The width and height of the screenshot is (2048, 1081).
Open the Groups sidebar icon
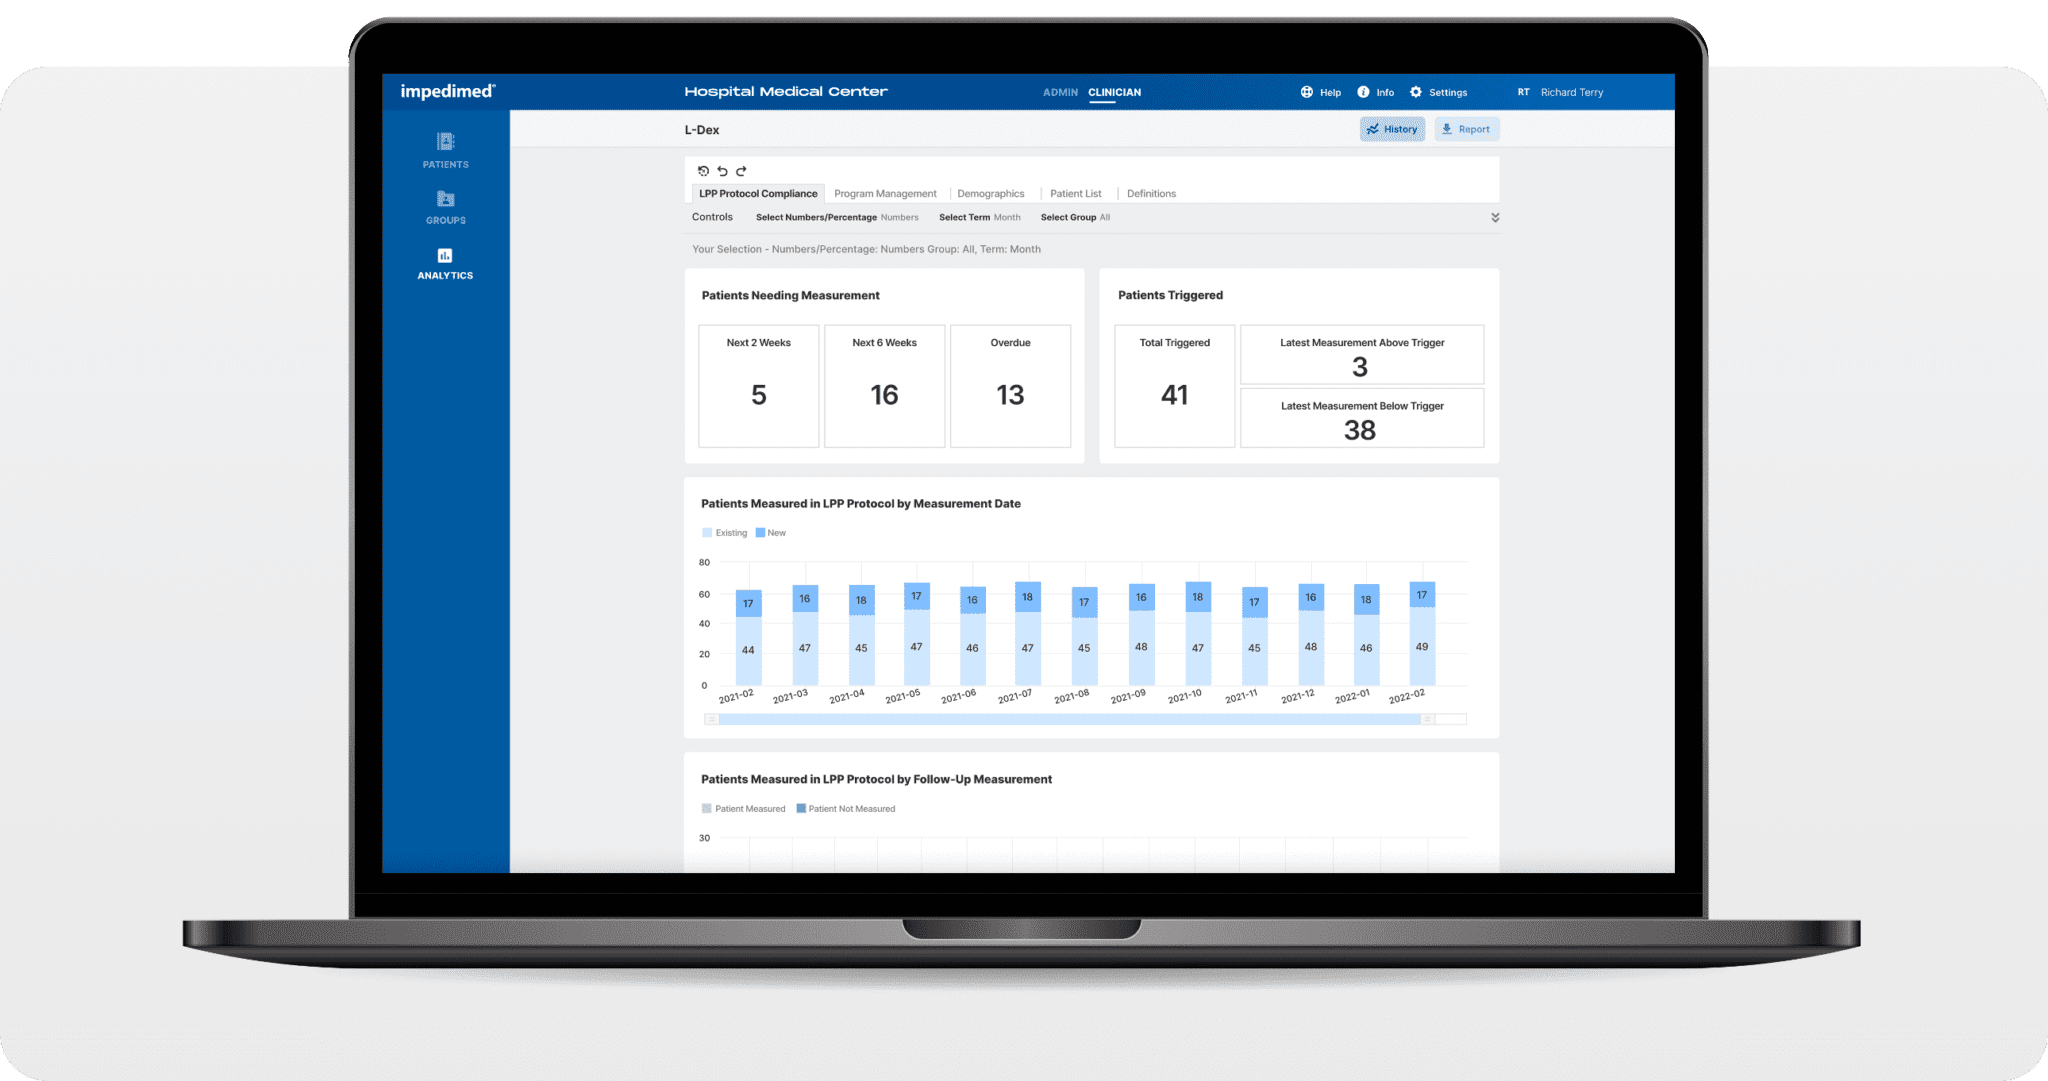445,199
